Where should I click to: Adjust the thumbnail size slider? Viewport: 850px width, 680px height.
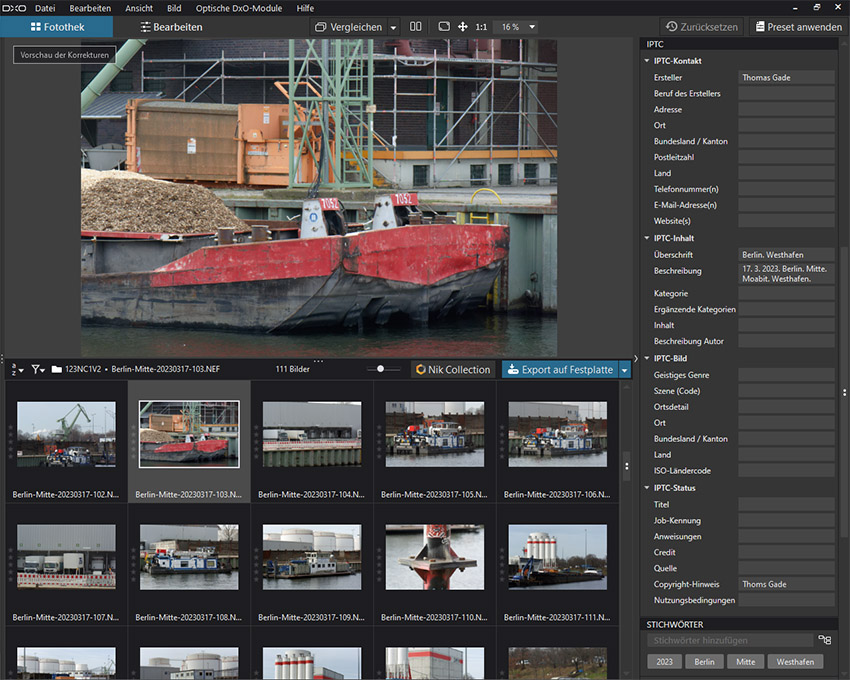381,369
